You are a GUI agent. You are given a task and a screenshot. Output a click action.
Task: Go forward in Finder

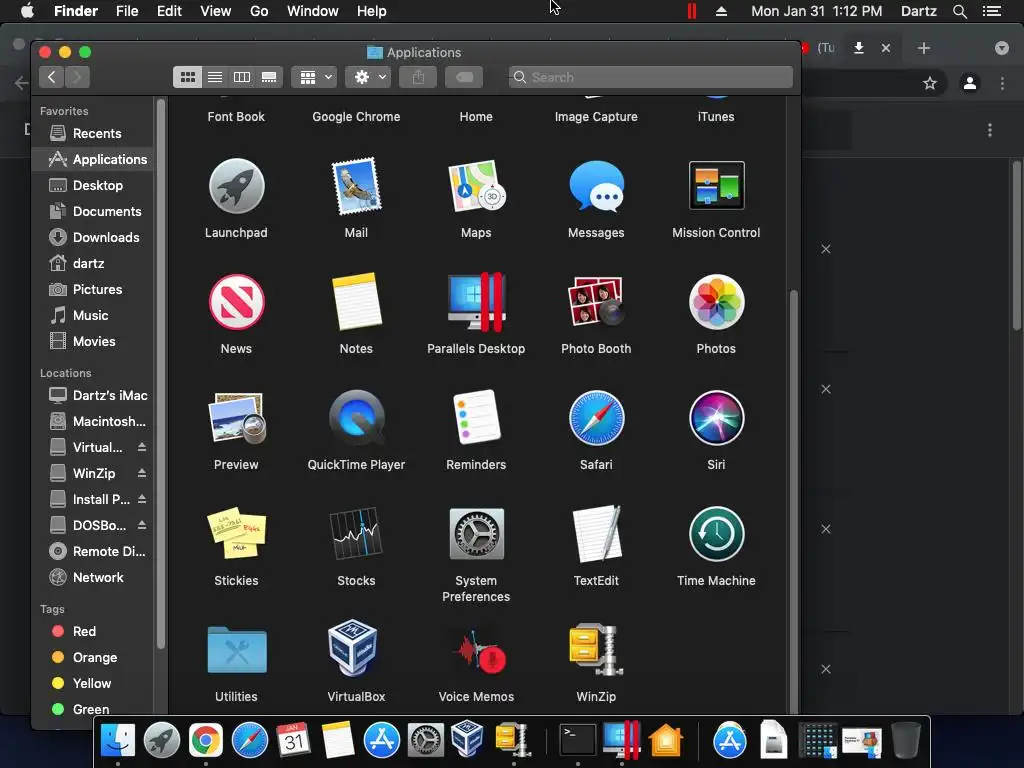(77, 77)
